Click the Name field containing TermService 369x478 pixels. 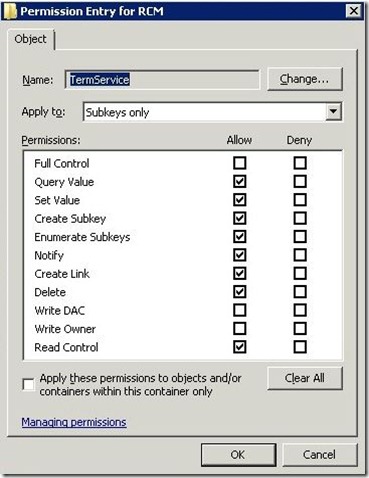(162, 79)
